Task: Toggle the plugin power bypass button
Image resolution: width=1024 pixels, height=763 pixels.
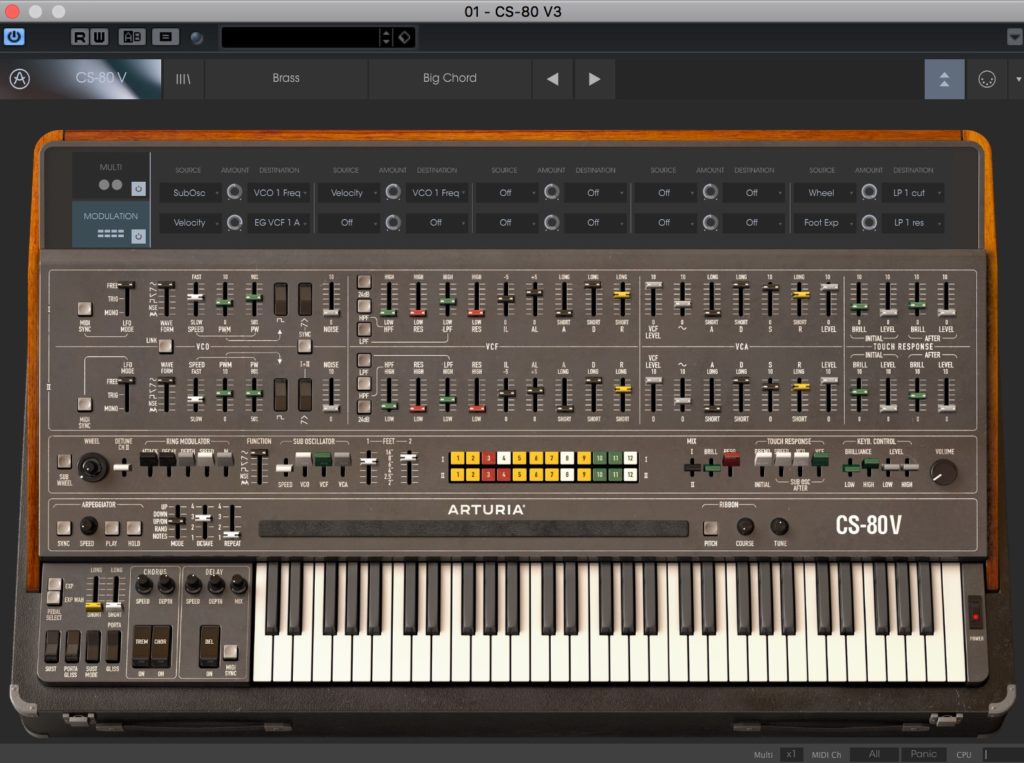Action: point(14,37)
